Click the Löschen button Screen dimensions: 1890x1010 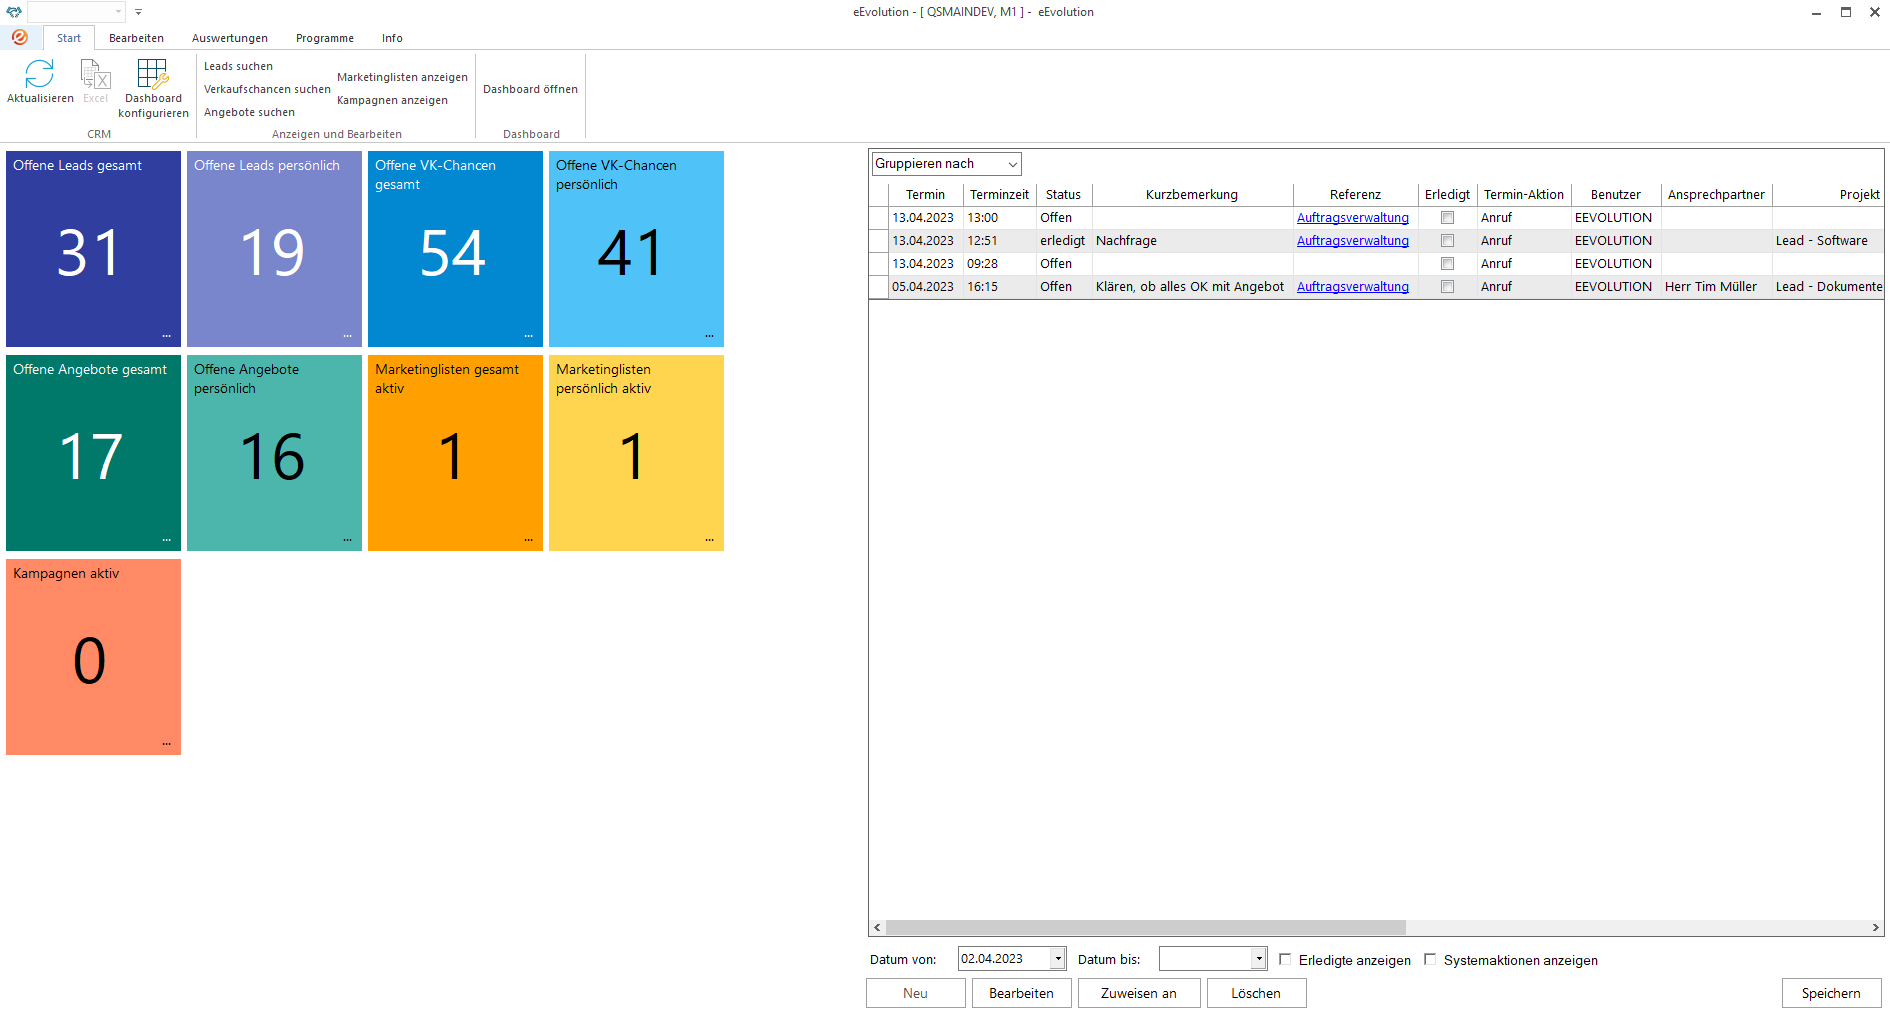pos(1256,993)
